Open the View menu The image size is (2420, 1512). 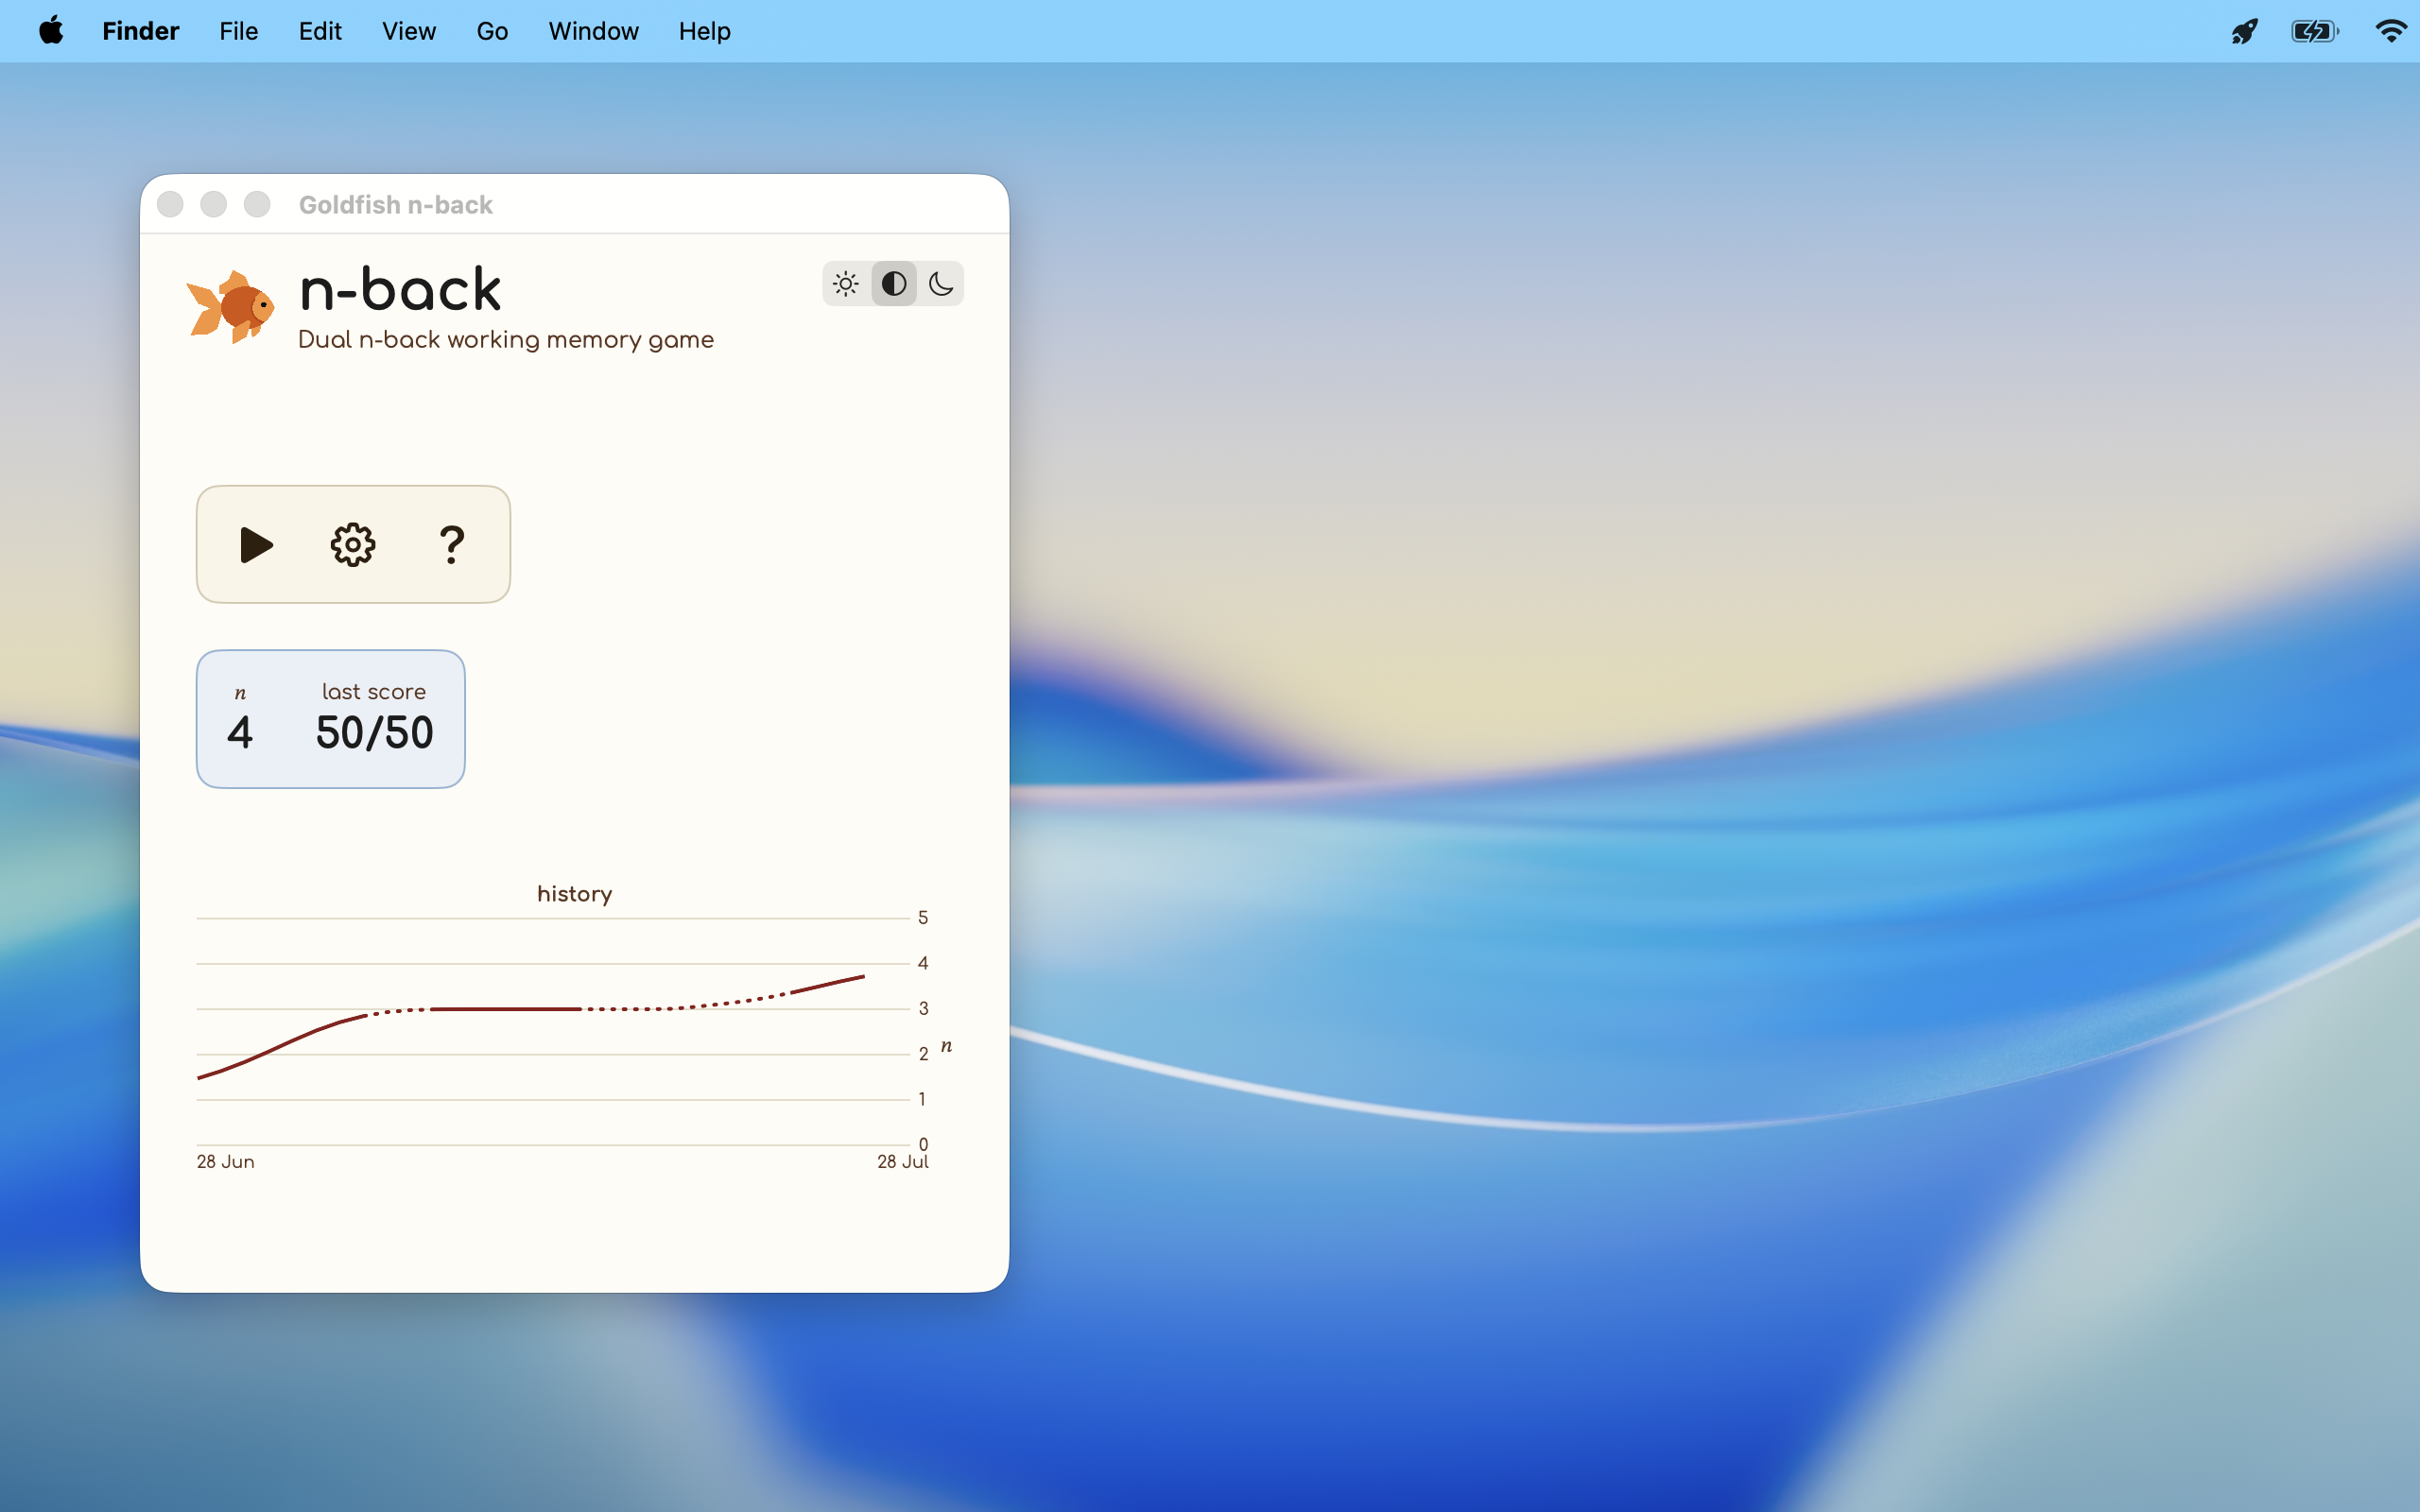[x=409, y=31]
